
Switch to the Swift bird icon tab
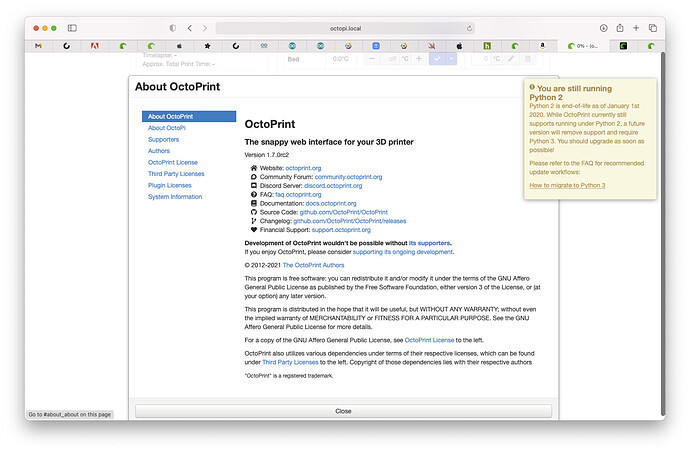click(431, 46)
